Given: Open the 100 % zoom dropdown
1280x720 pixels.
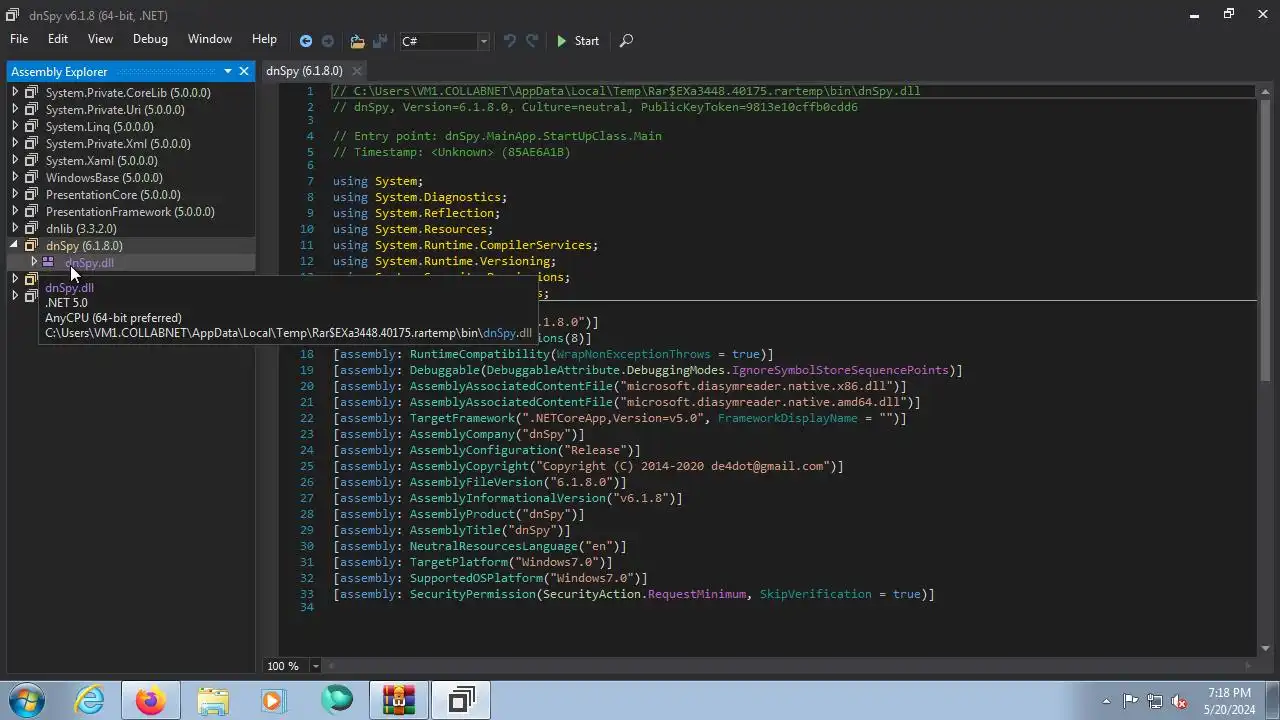Looking at the screenshot, I should coord(315,666).
